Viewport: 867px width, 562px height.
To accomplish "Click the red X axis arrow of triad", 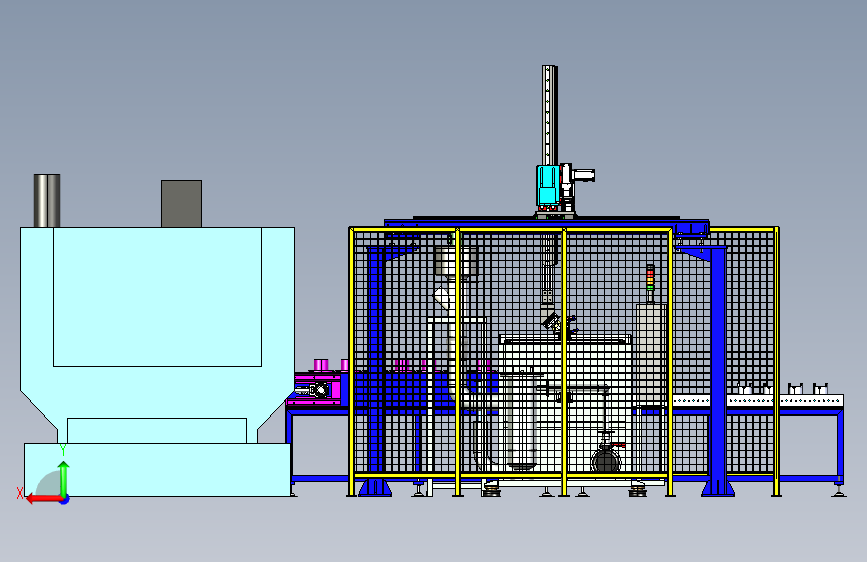I will pos(44,499).
